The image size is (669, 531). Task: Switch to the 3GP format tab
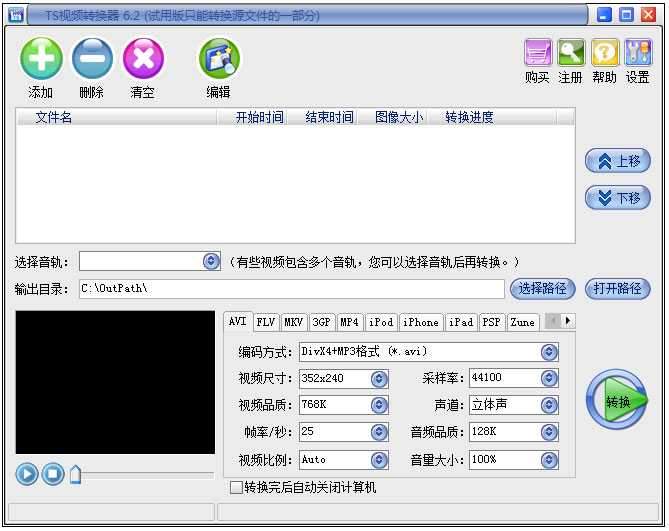click(321, 322)
